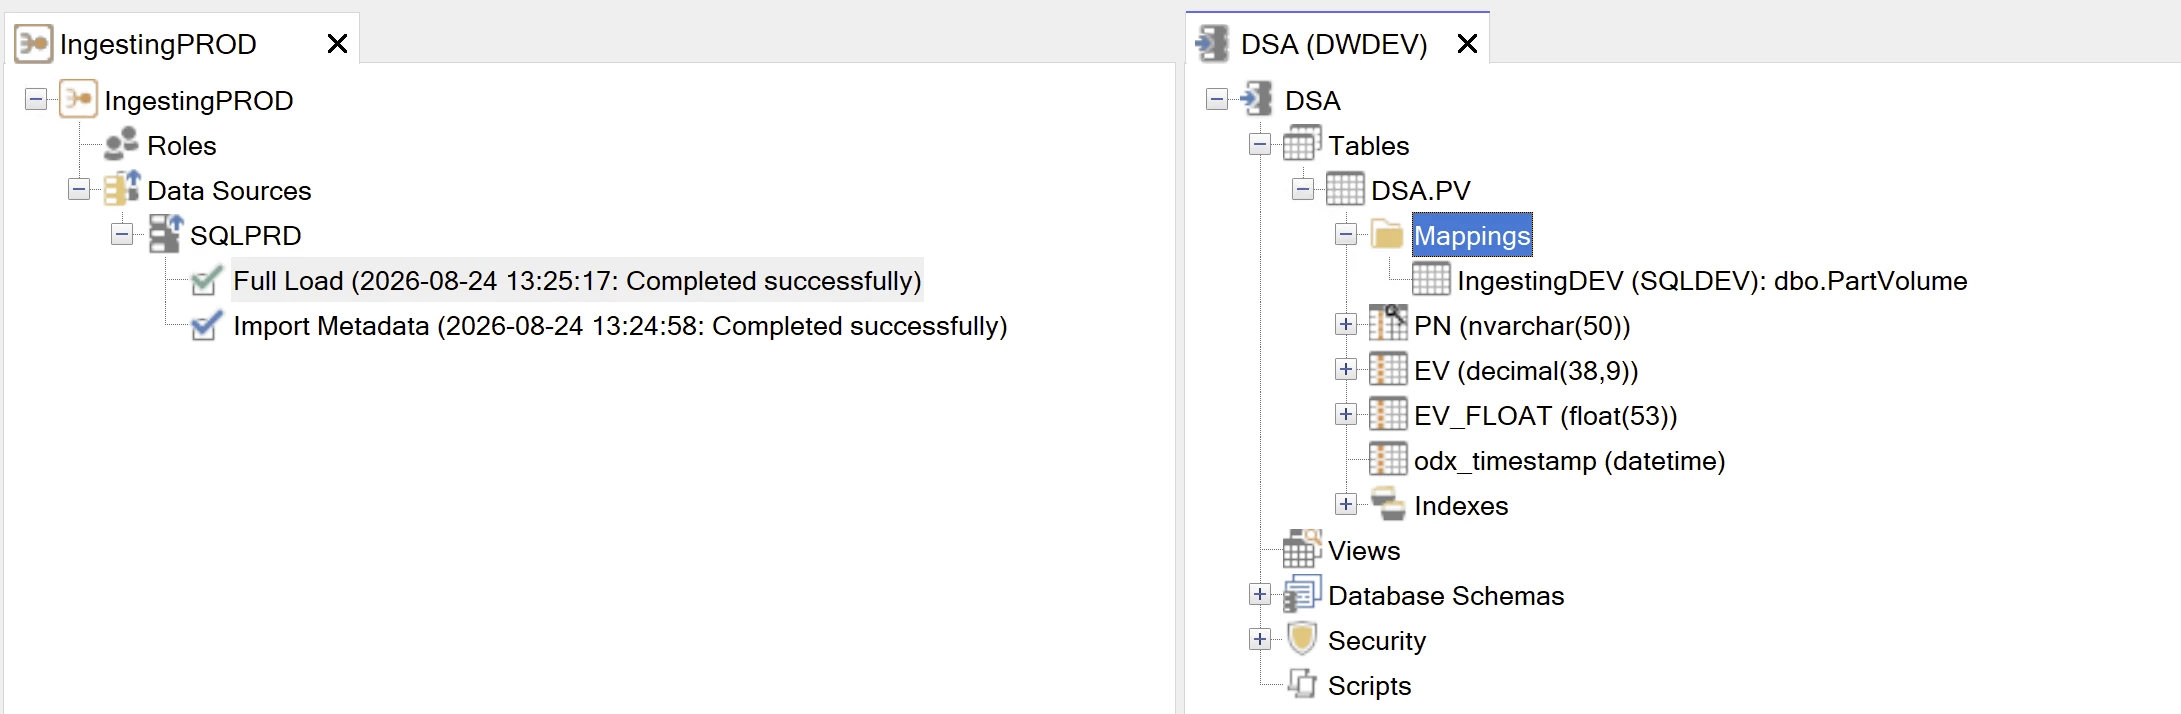Select the Import Metadata completed task

[x=620, y=326]
